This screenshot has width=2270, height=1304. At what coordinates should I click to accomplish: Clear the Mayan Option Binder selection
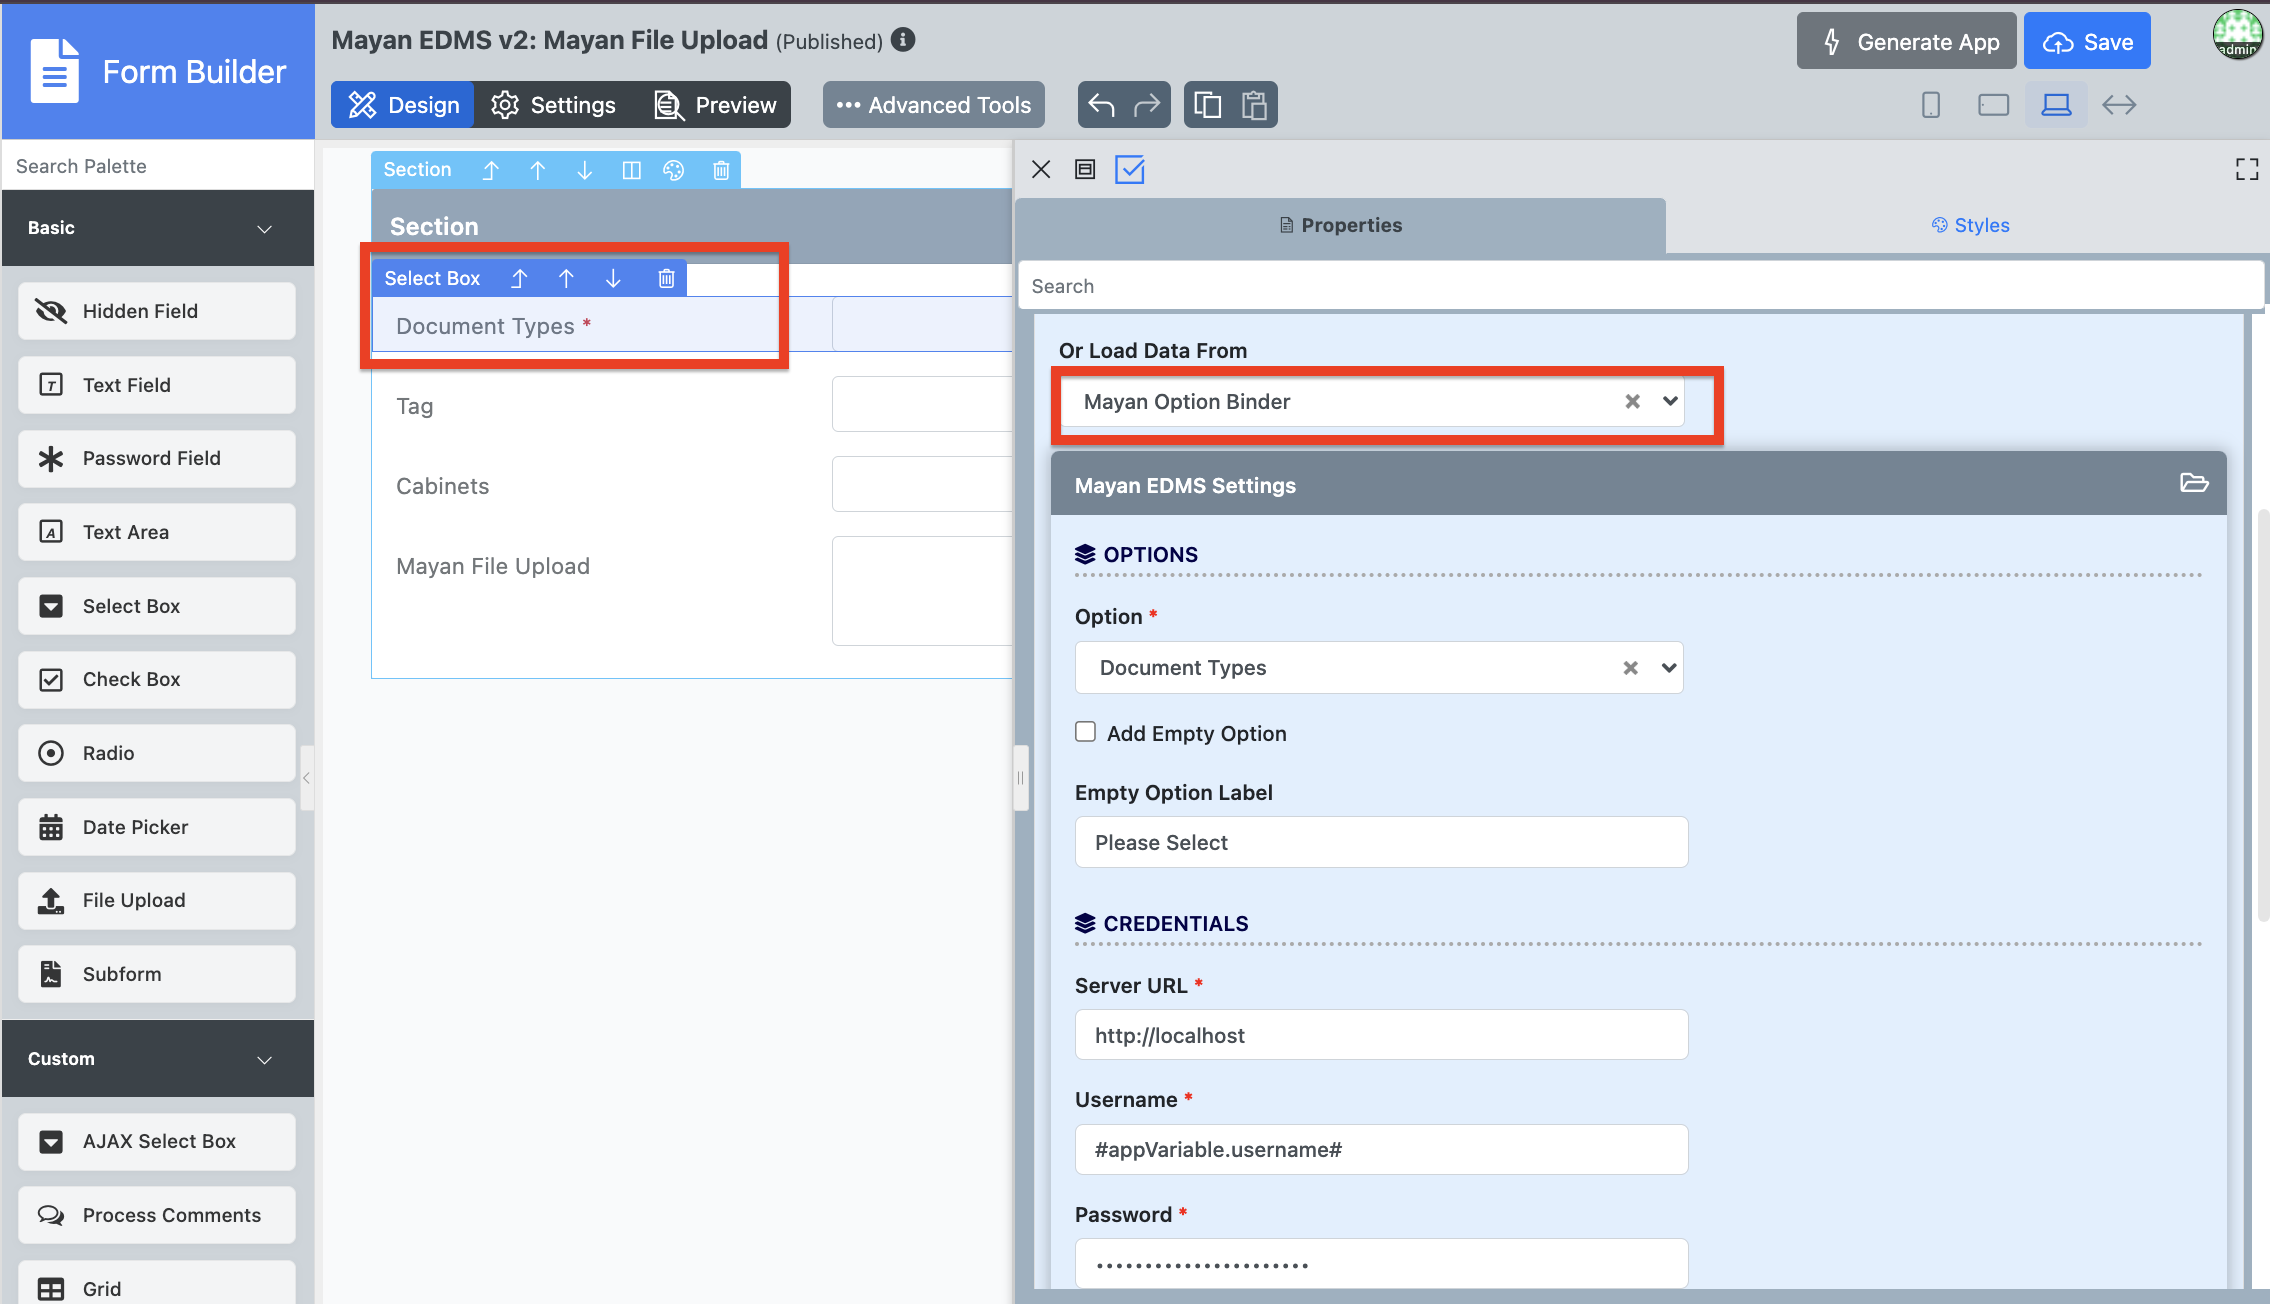(1632, 401)
